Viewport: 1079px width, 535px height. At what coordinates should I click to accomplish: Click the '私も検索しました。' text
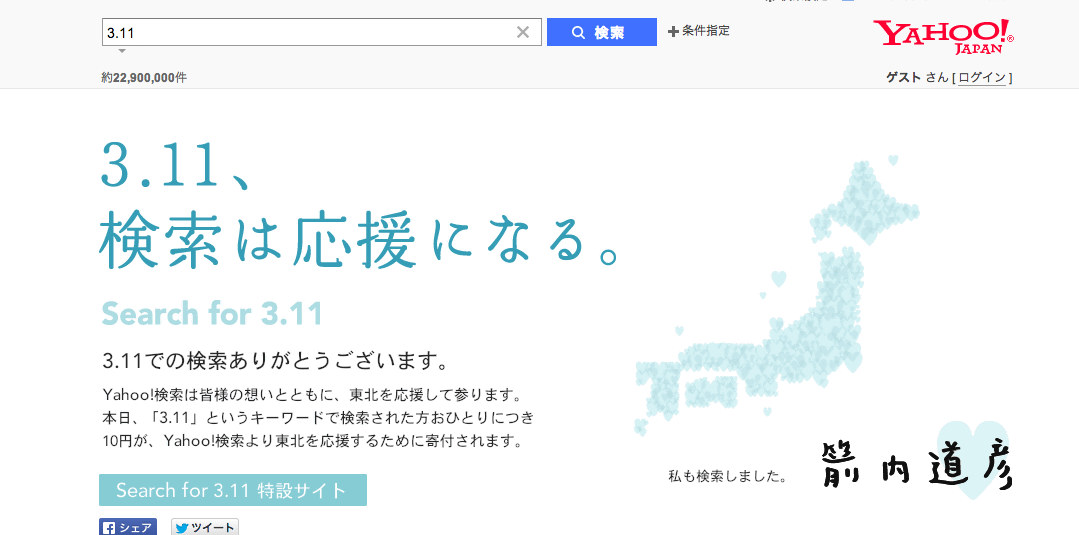tap(727, 476)
